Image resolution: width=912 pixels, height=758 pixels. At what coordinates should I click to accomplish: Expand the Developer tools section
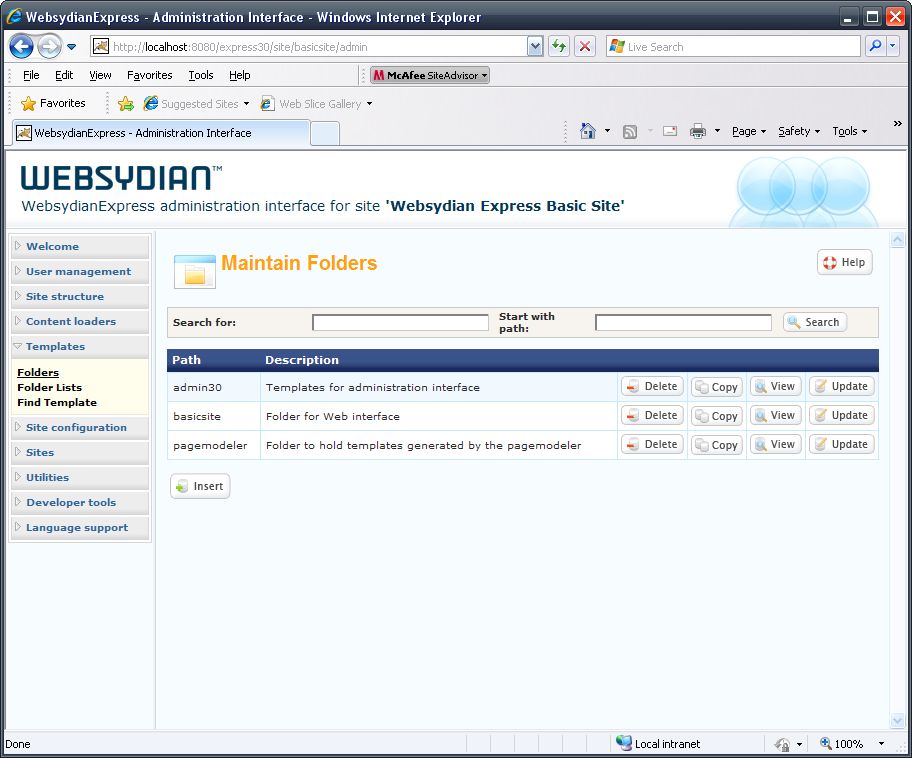tap(80, 503)
